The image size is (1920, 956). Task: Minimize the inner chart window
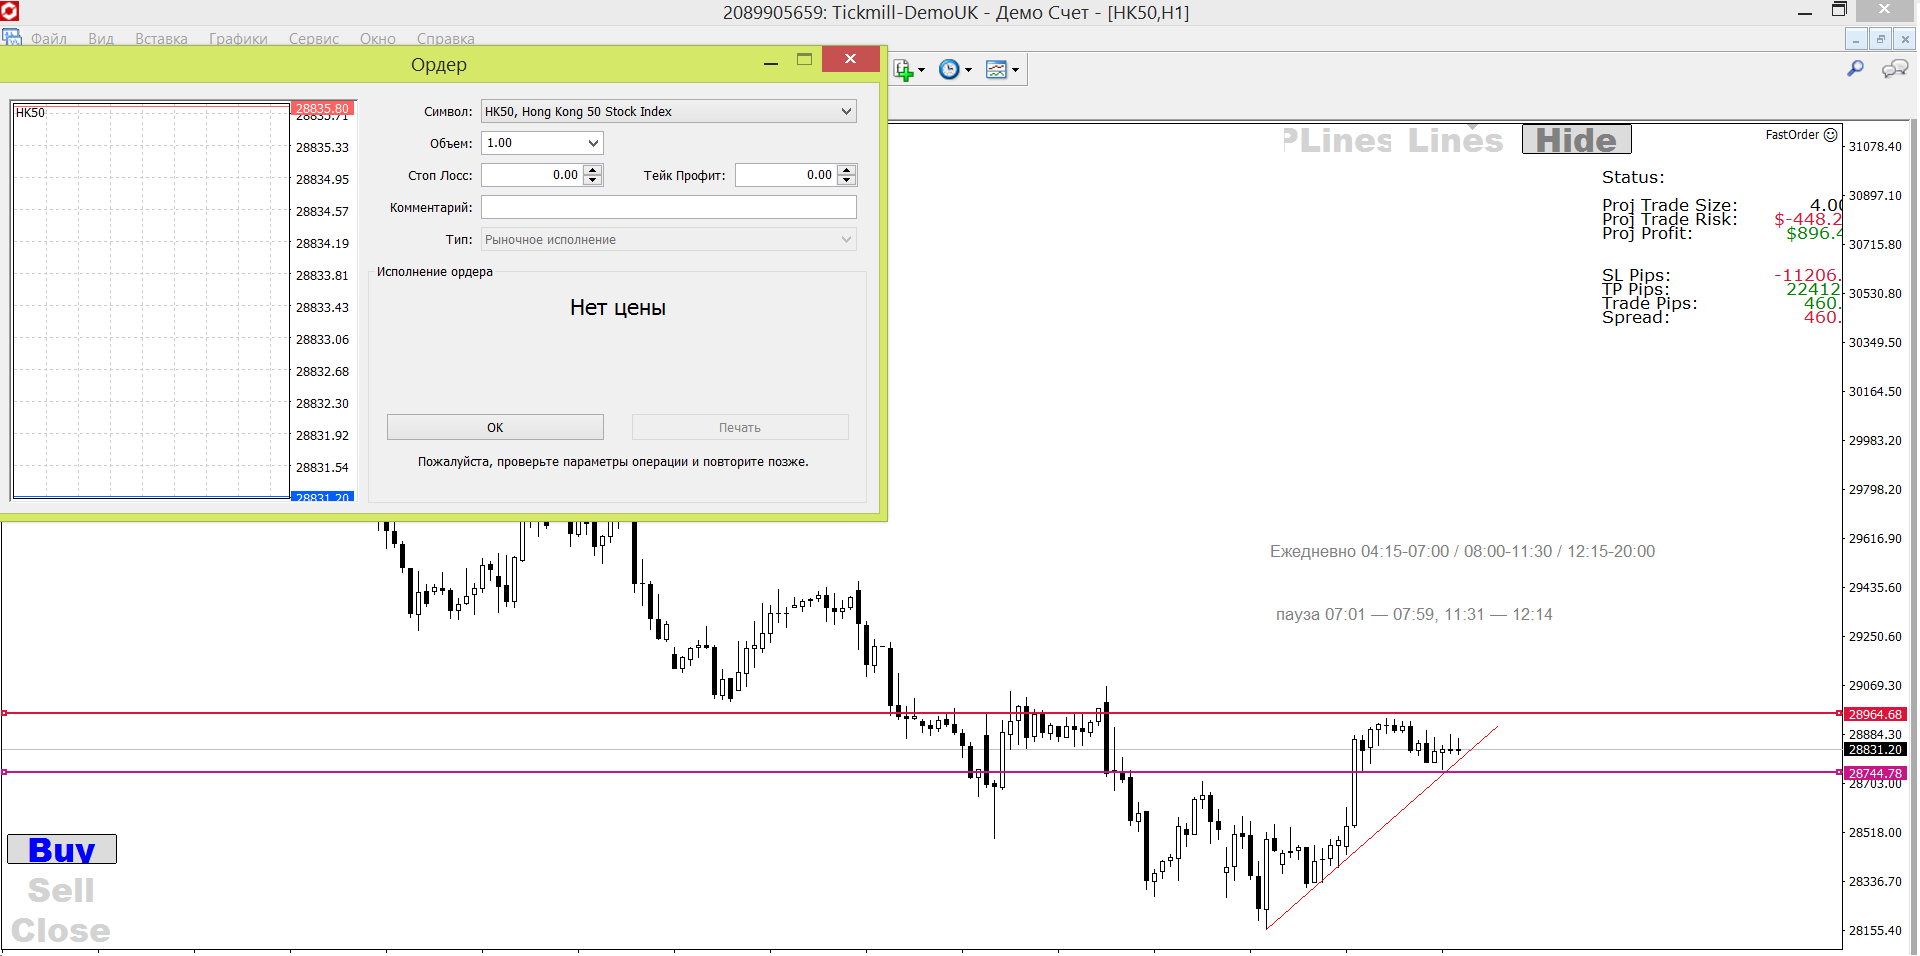(x=1856, y=39)
